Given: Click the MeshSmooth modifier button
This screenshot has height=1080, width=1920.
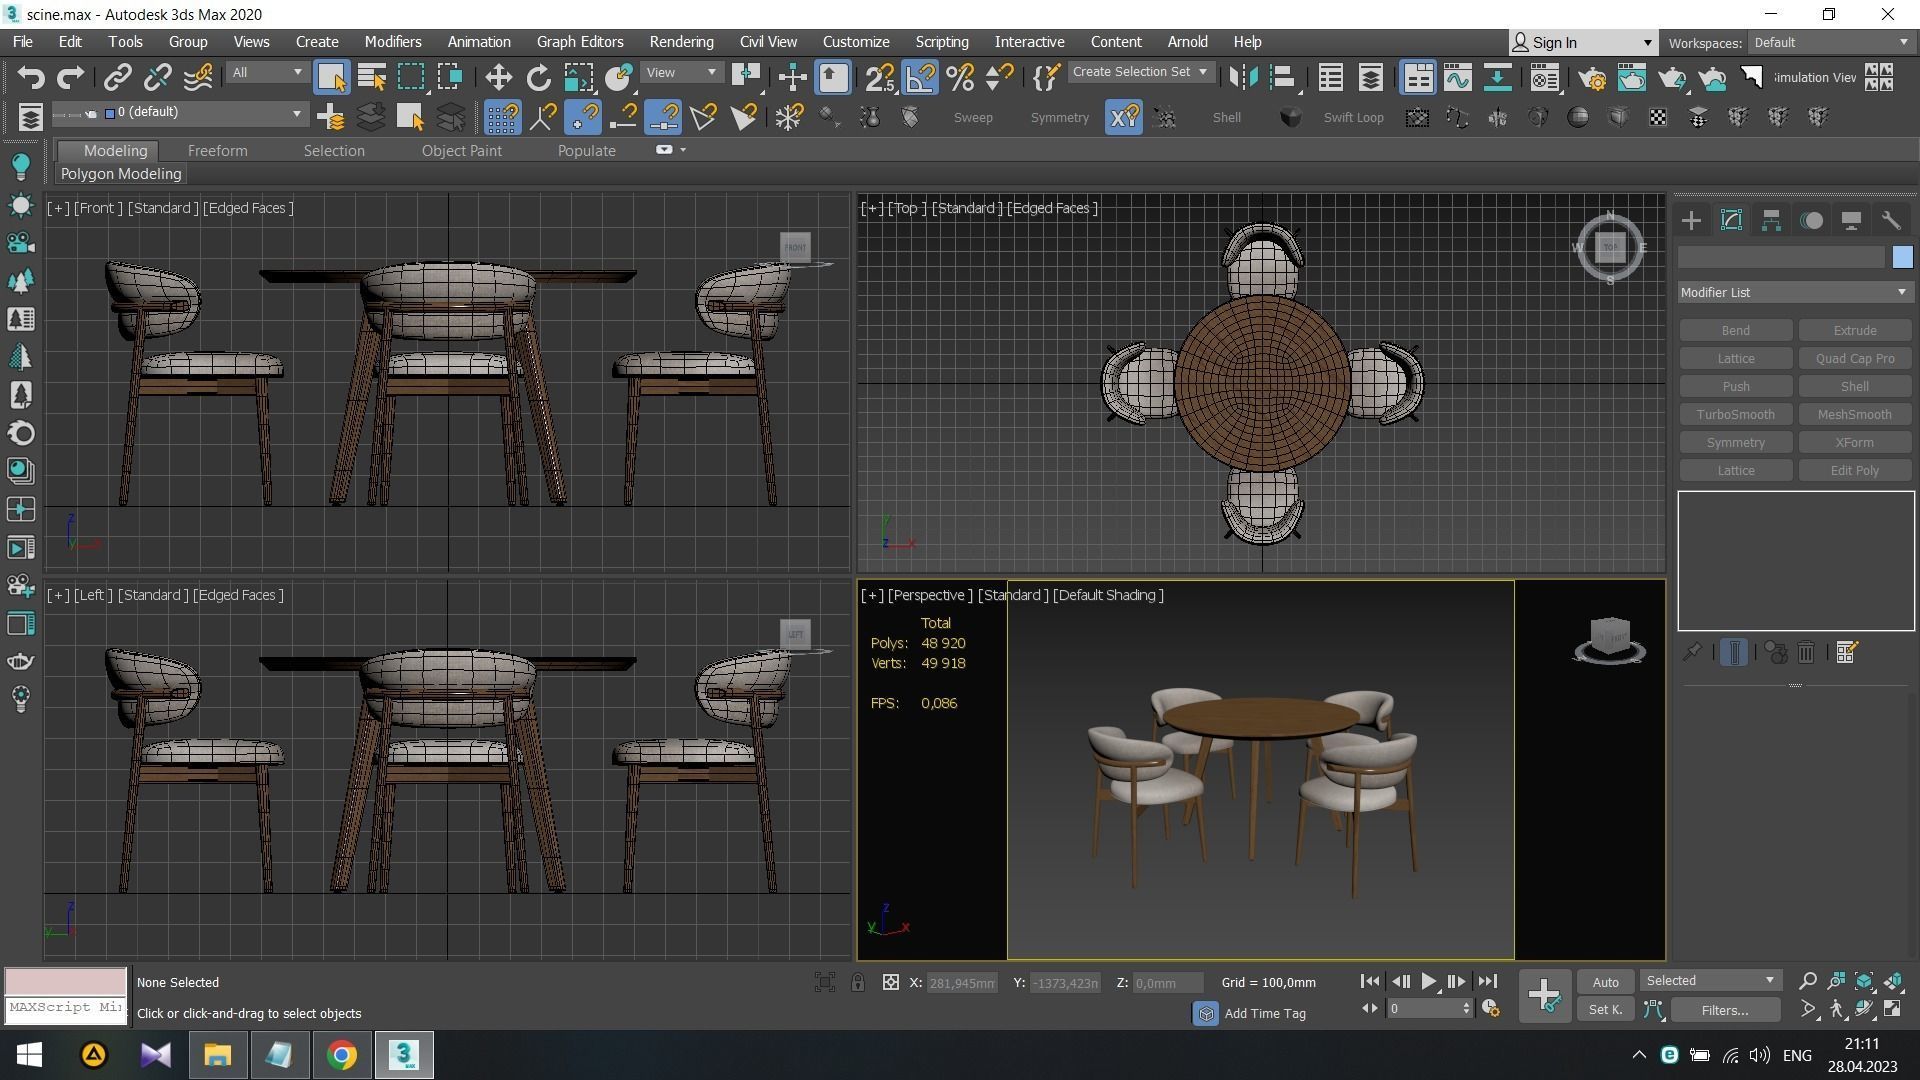Looking at the screenshot, I should click(x=1854, y=415).
